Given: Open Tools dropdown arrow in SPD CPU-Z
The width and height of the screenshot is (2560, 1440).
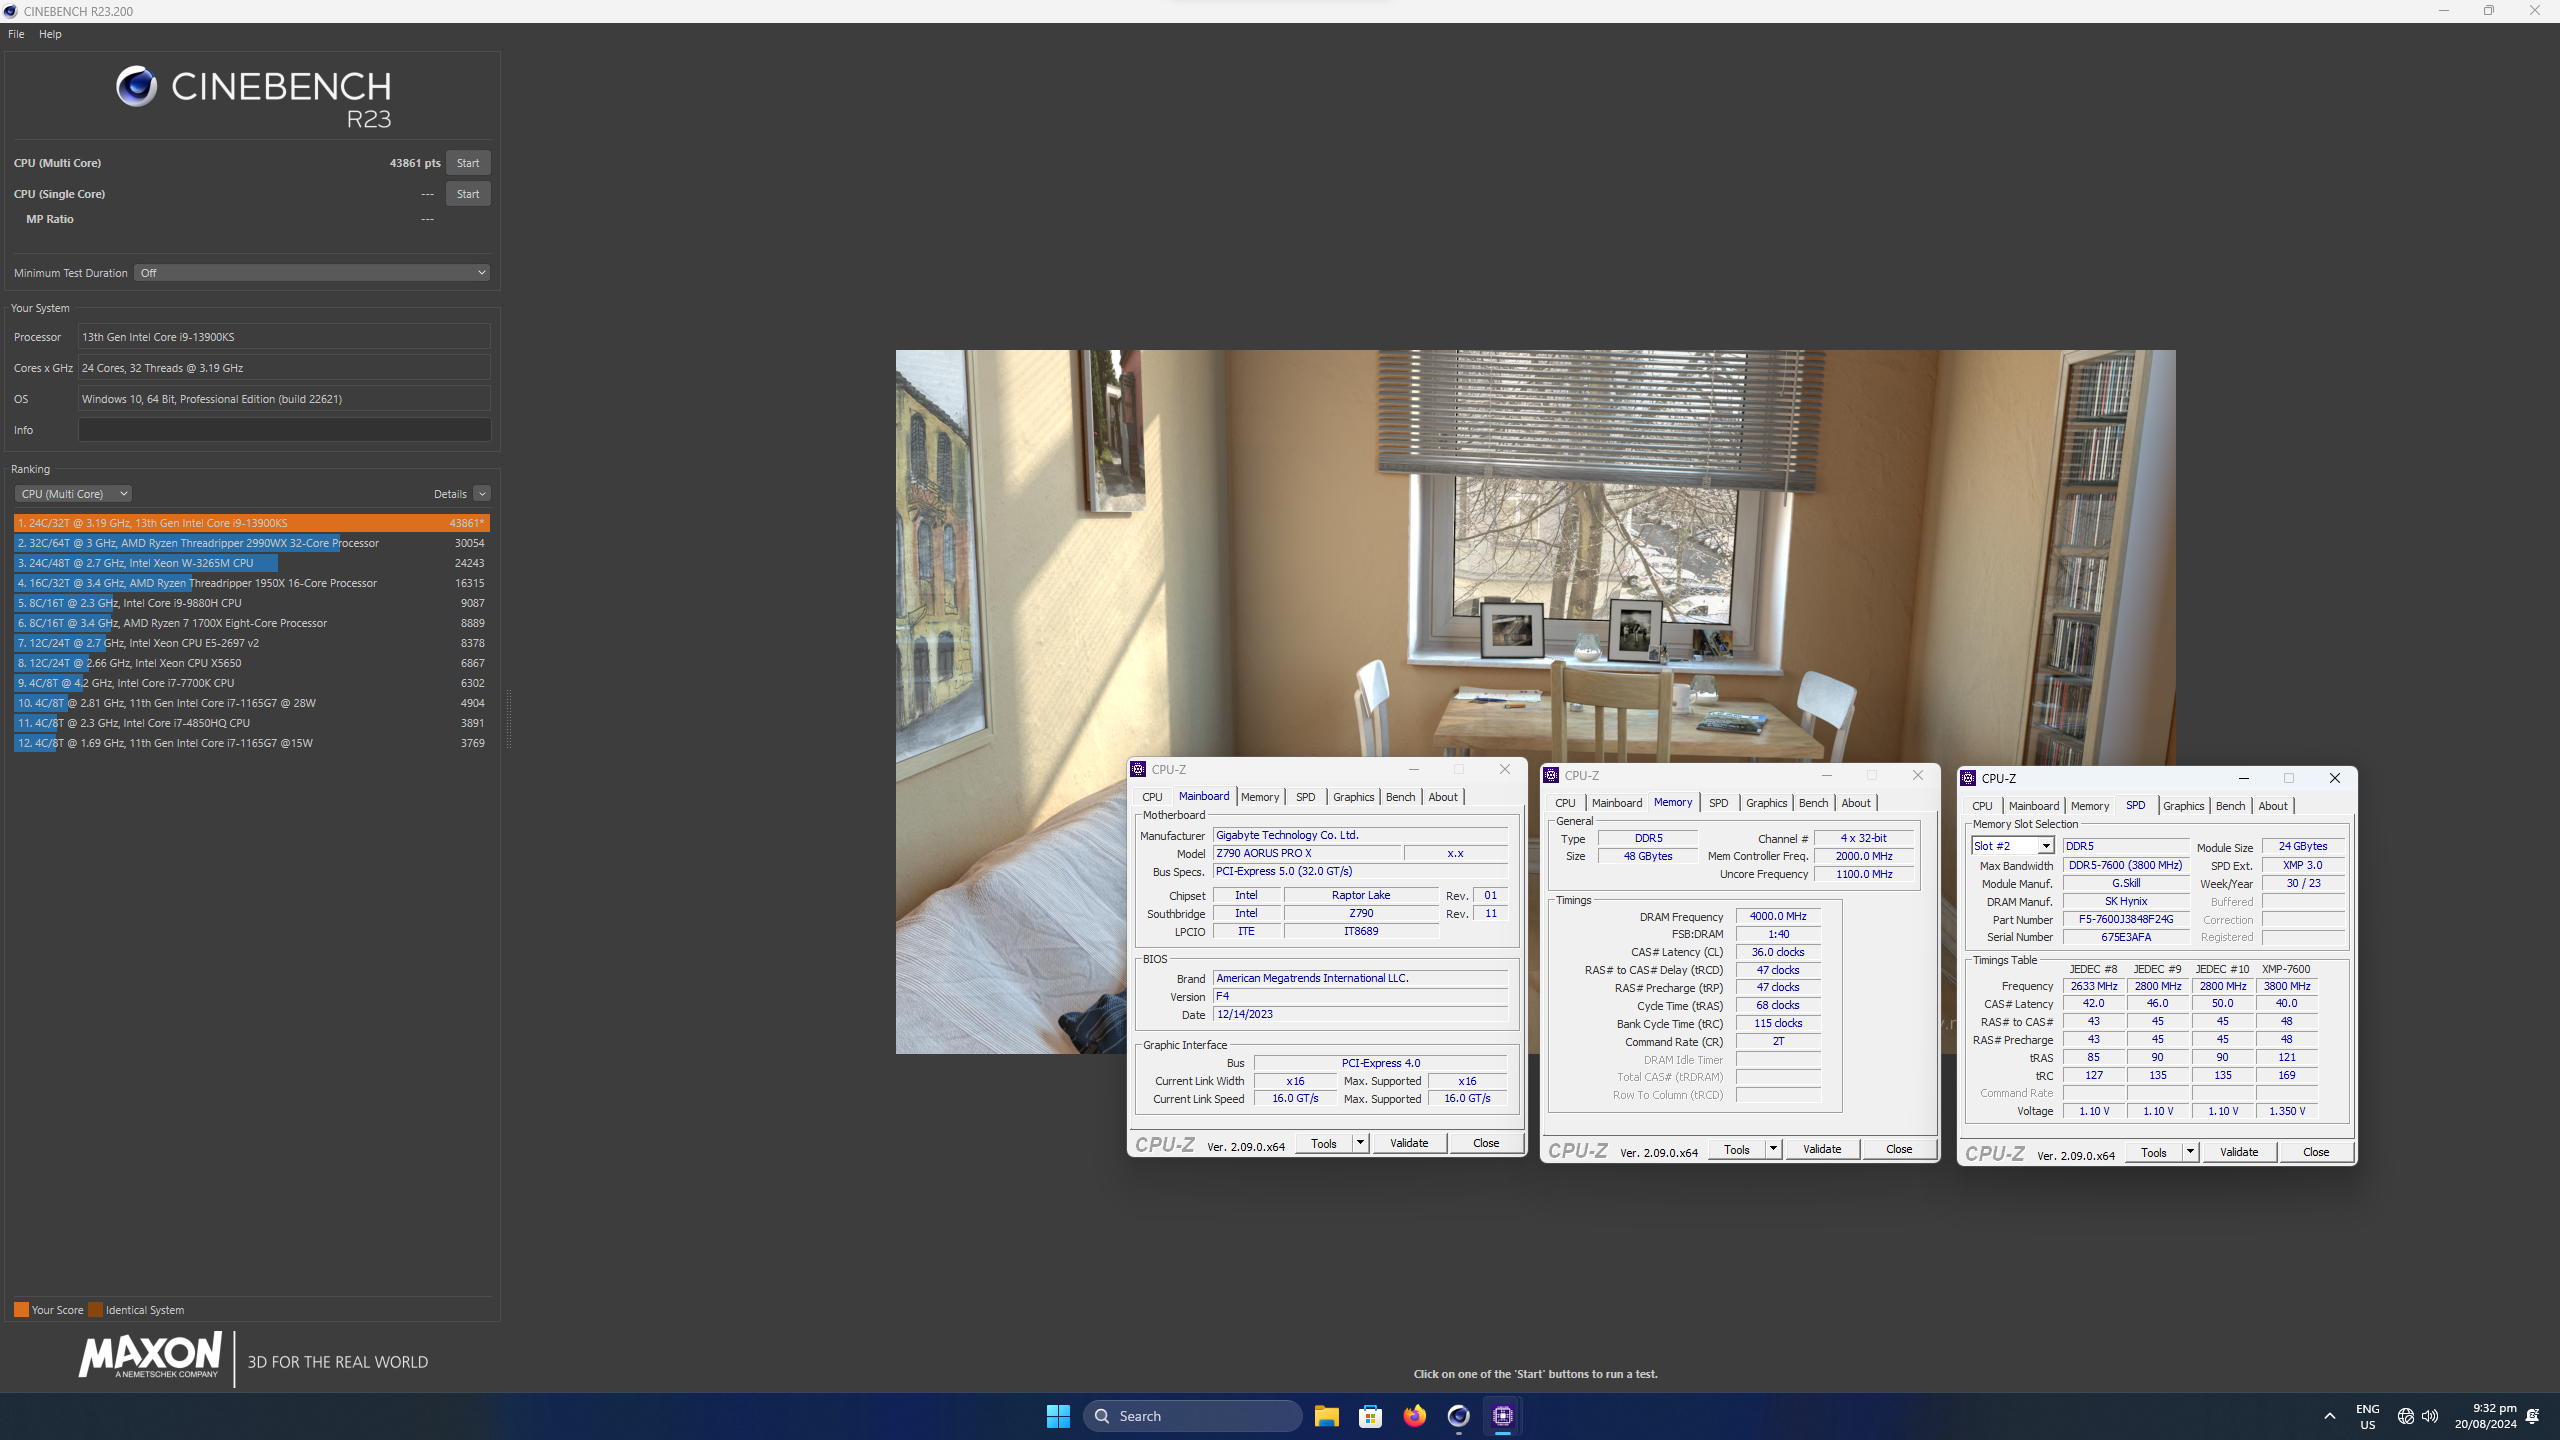Looking at the screenshot, I should [x=2190, y=1152].
